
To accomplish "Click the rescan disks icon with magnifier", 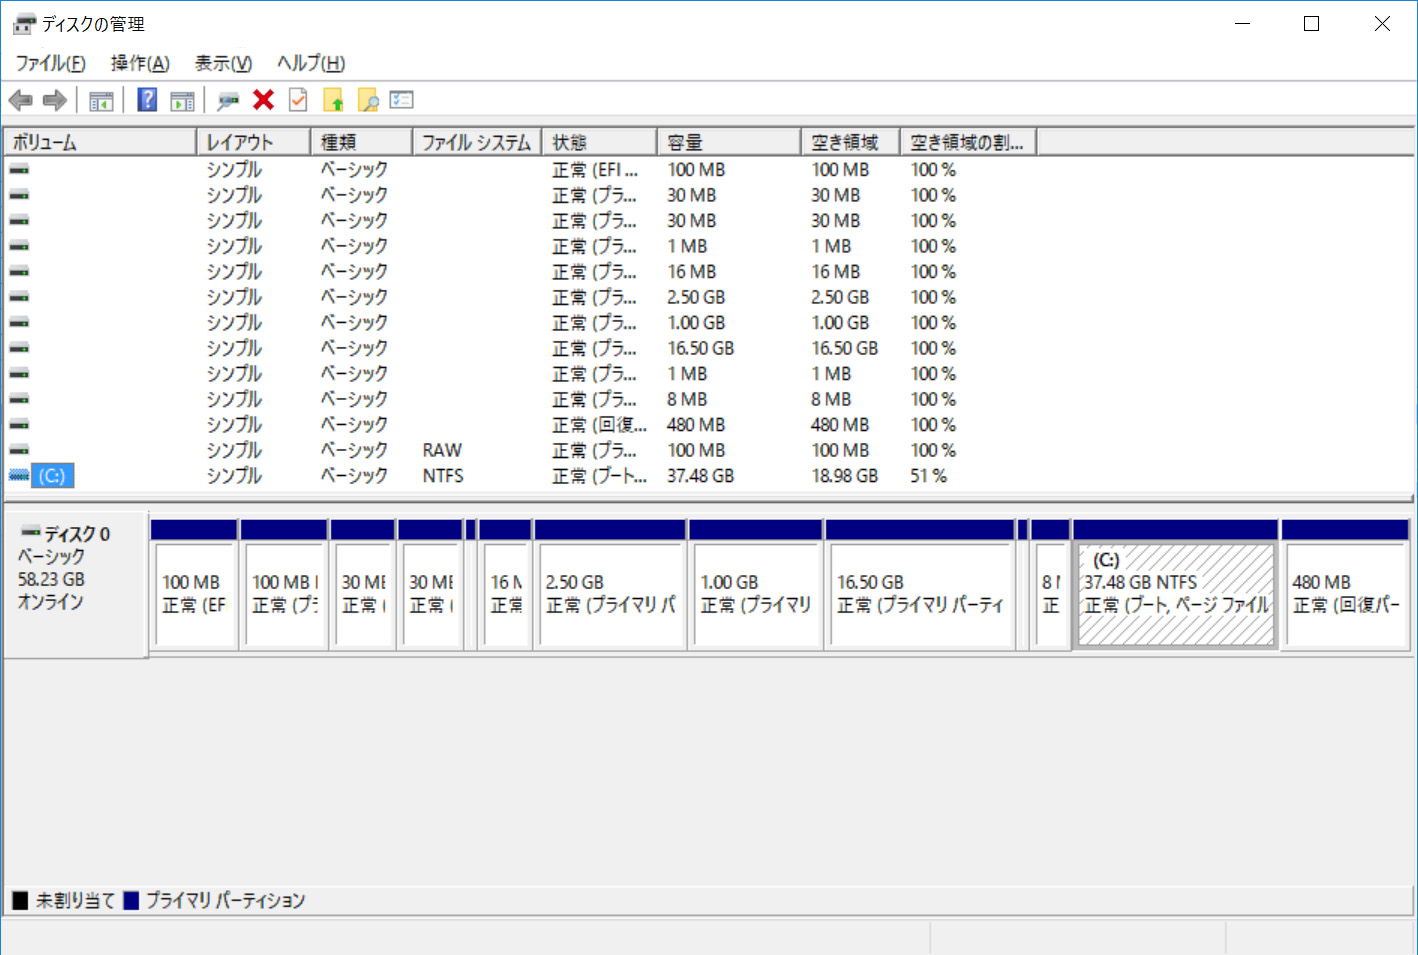I will coord(227,99).
